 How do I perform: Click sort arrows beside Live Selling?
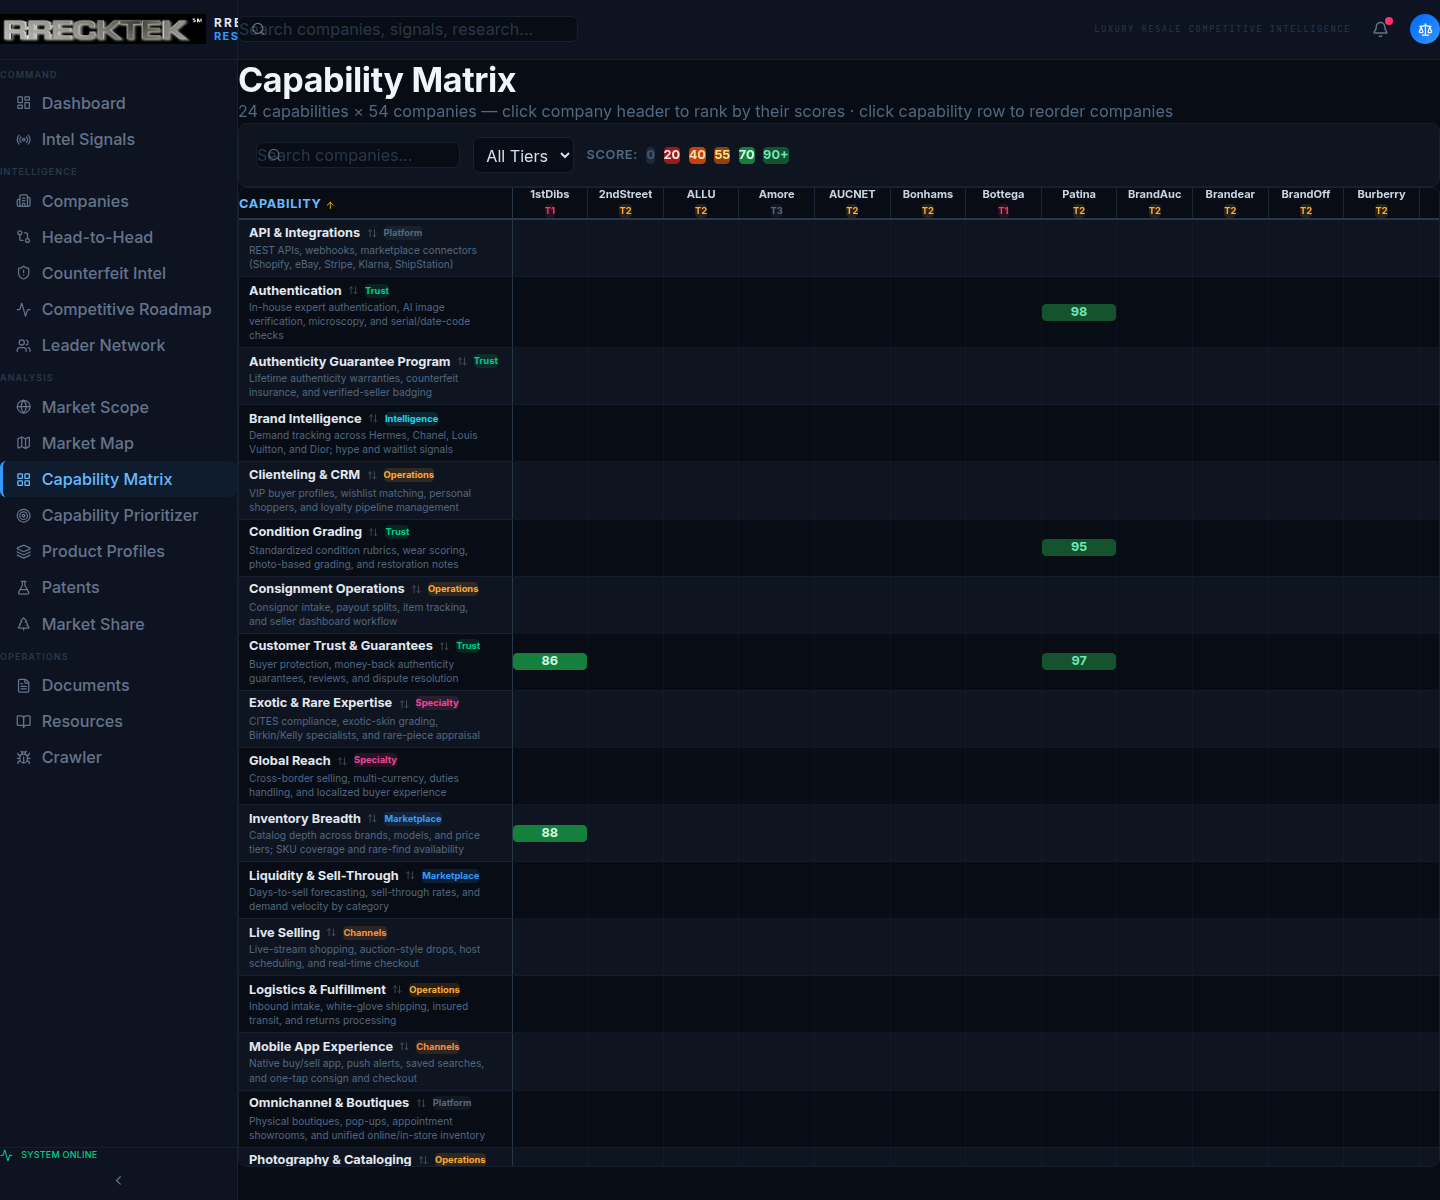(331, 933)
